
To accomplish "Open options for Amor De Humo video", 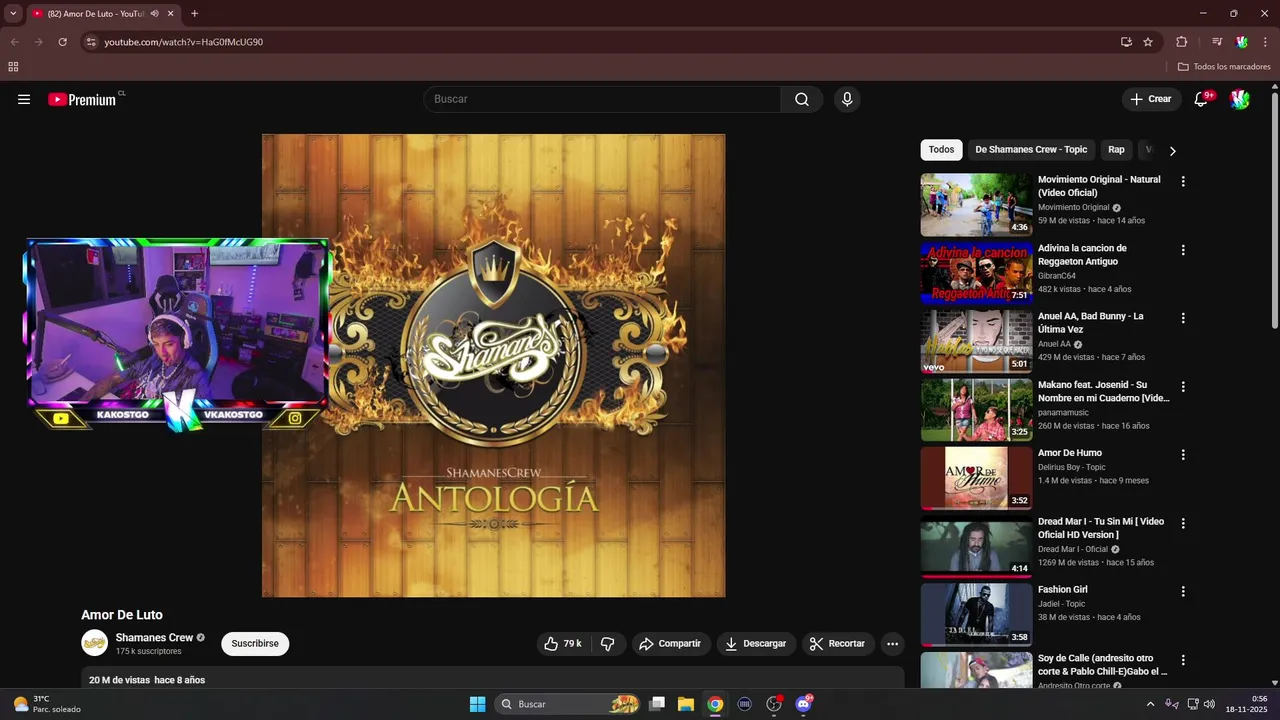I will click(1183, 454).
